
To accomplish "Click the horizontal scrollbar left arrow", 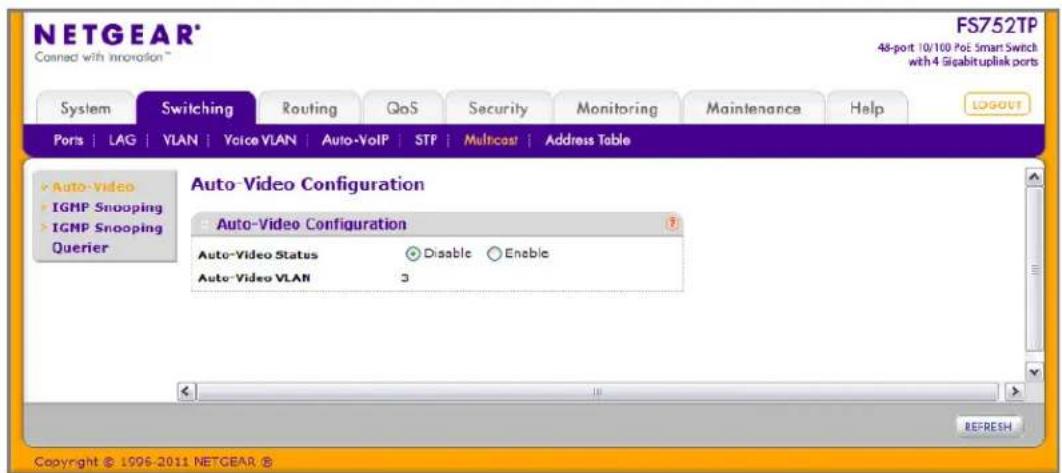I will [185, 392].
